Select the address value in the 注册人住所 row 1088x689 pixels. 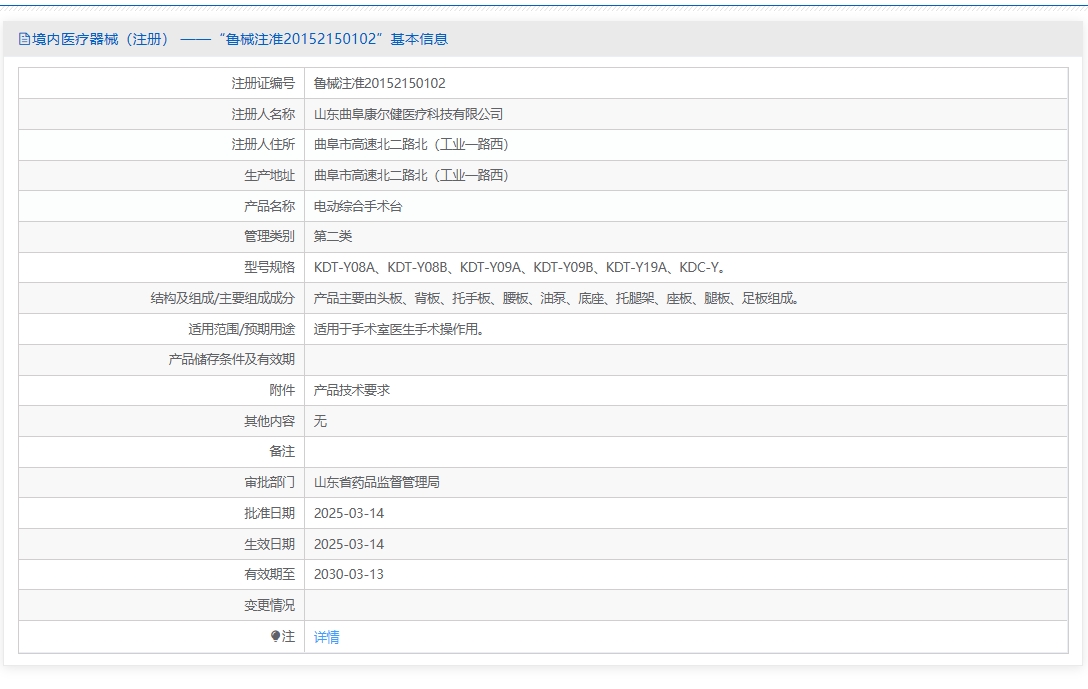pos(411,144)
